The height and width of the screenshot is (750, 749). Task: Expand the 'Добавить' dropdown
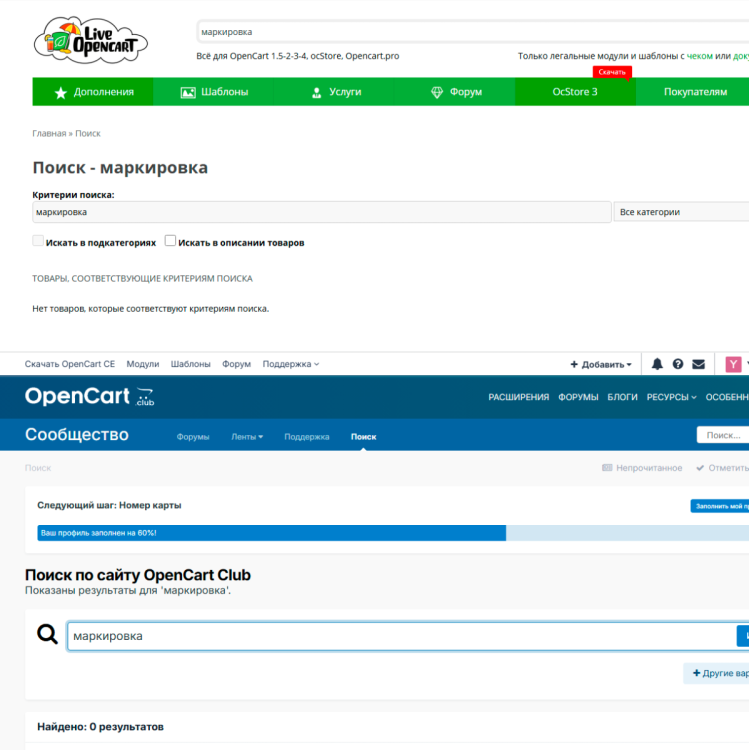coord(600,365)
